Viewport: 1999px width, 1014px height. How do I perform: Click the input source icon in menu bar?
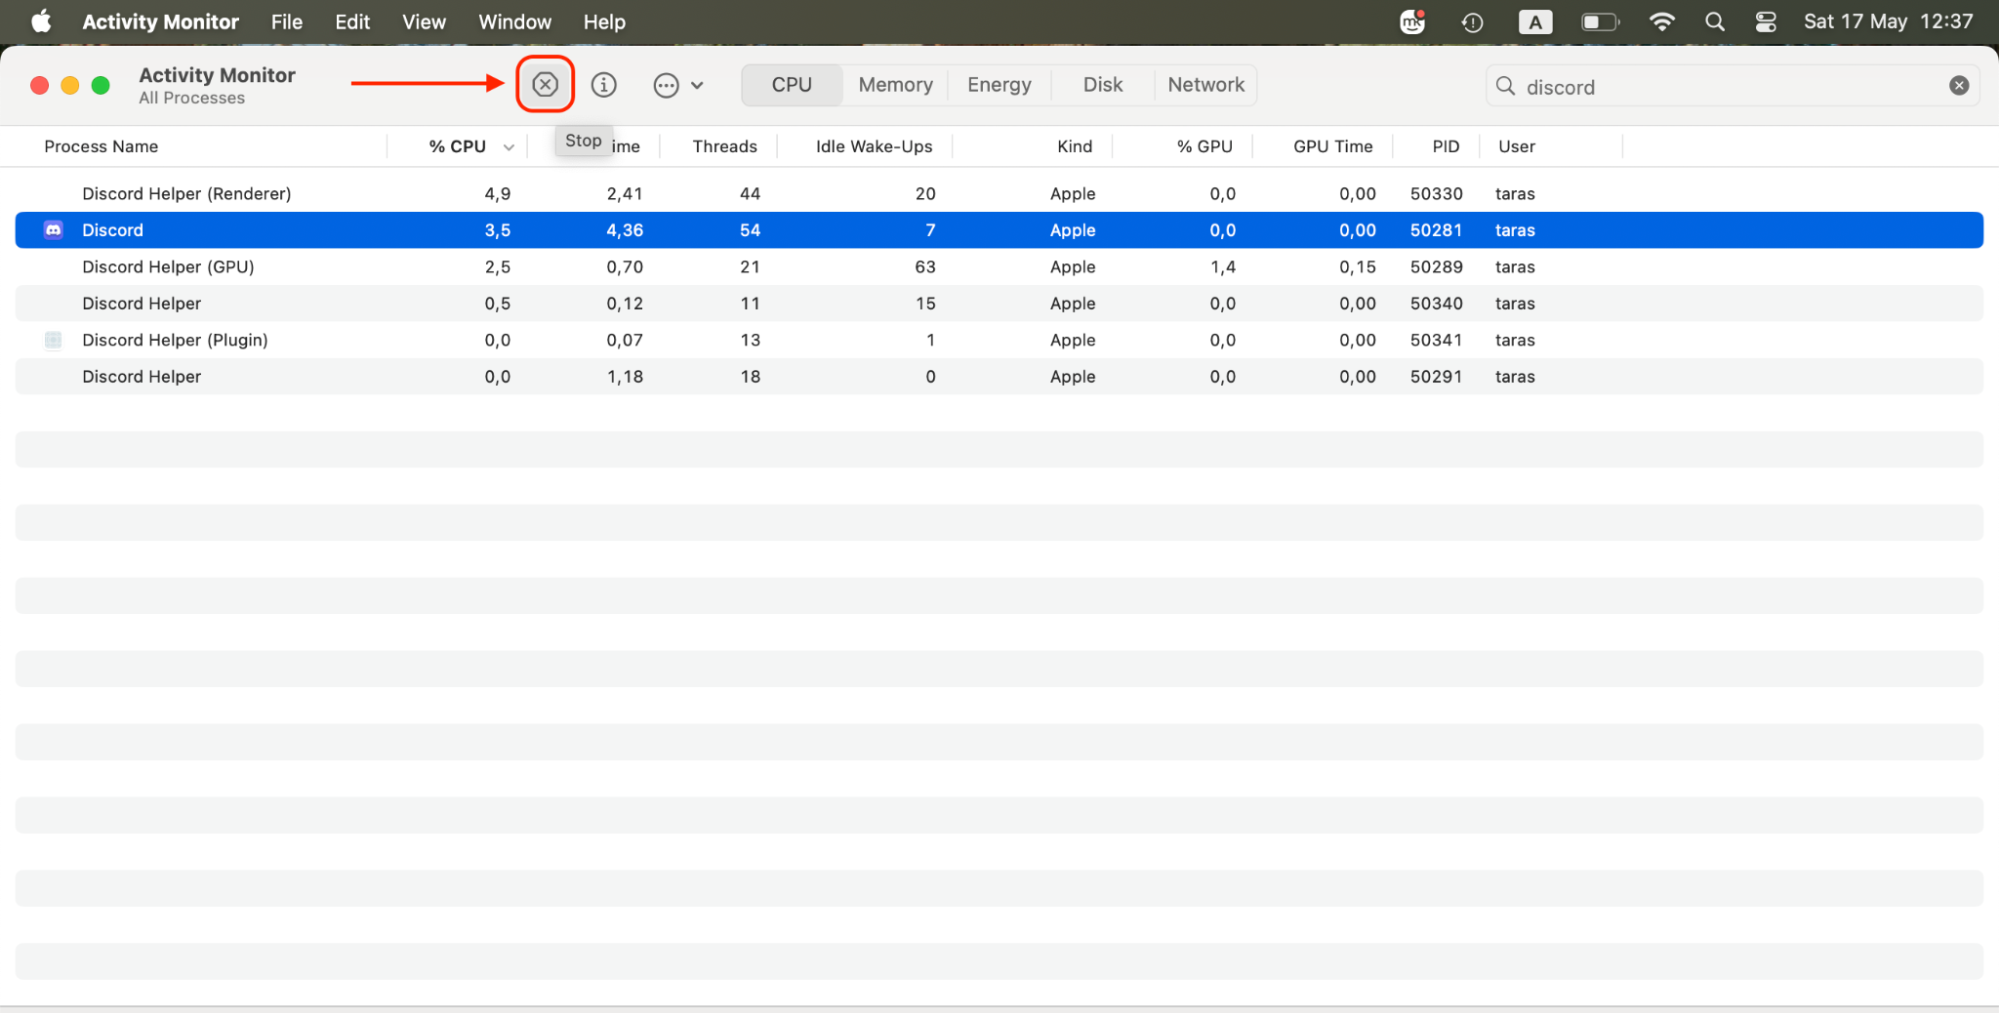[x=1535, y=22]
